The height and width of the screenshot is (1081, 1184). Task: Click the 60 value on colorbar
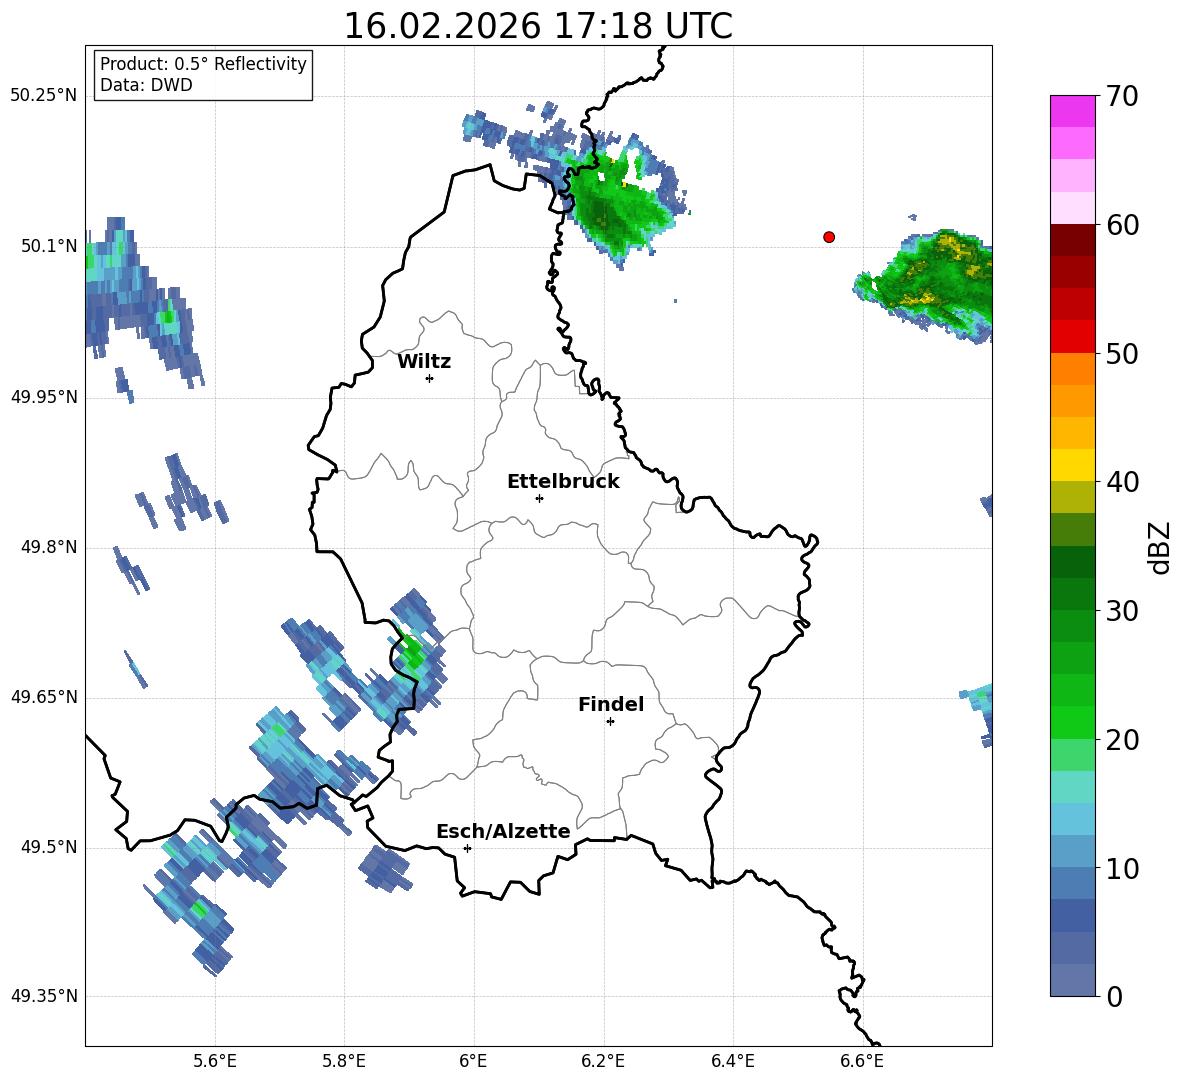point(1122,225)
